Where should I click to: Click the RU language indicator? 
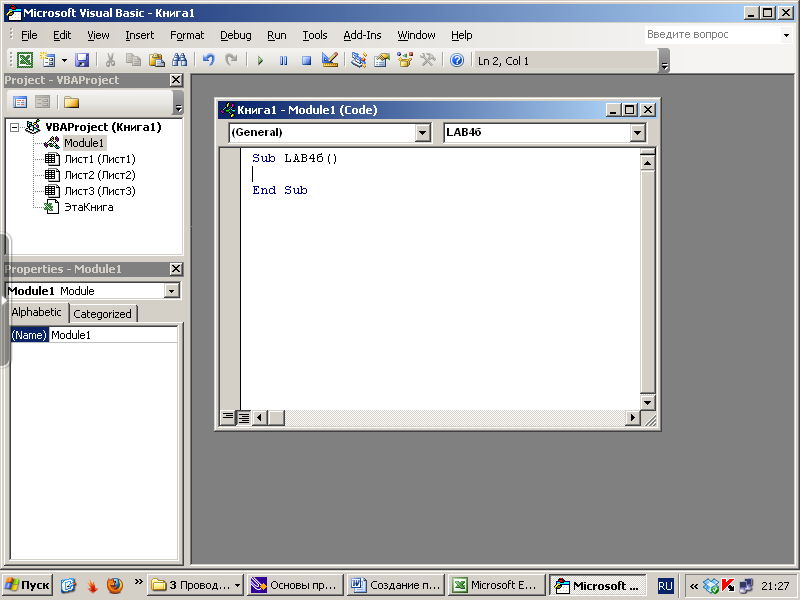pos(665,586)
